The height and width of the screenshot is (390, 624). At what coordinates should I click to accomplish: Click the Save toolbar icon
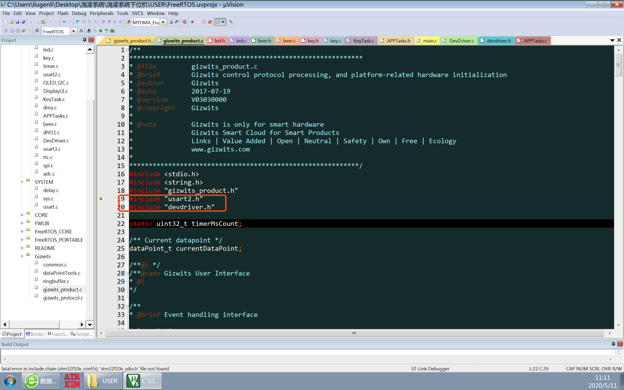tap(17, 22)
